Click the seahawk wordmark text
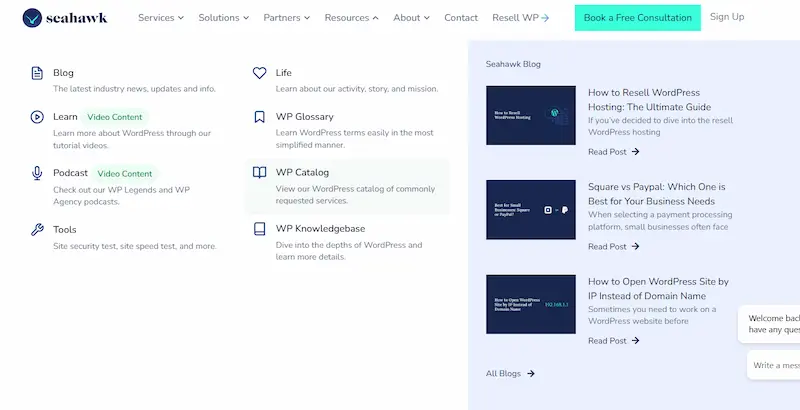 [77, 18]
